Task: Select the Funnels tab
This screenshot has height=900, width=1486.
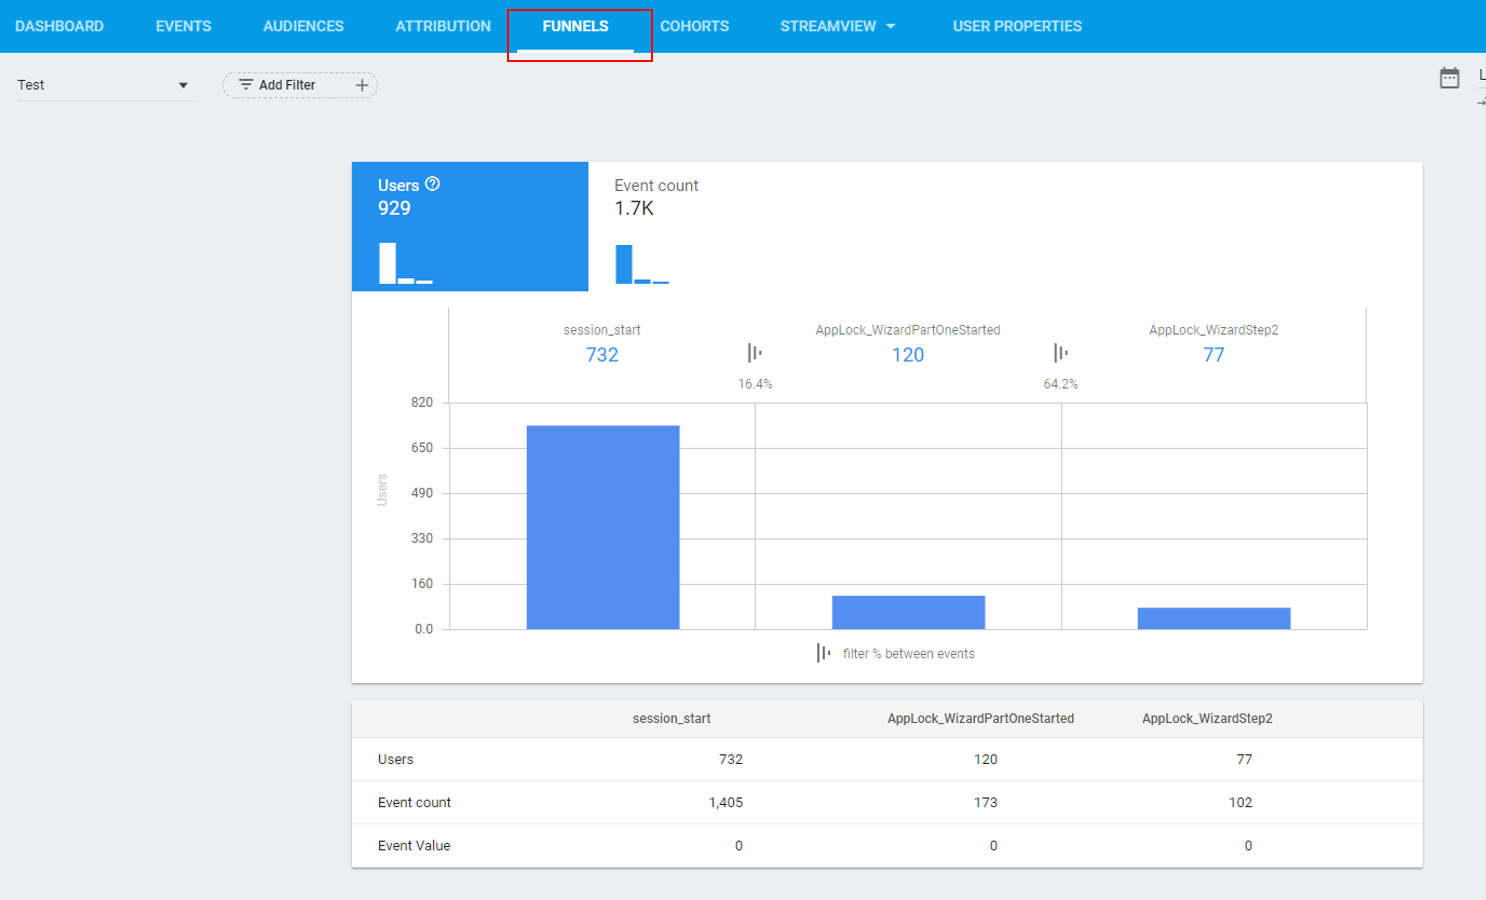Action: point(575,26)
